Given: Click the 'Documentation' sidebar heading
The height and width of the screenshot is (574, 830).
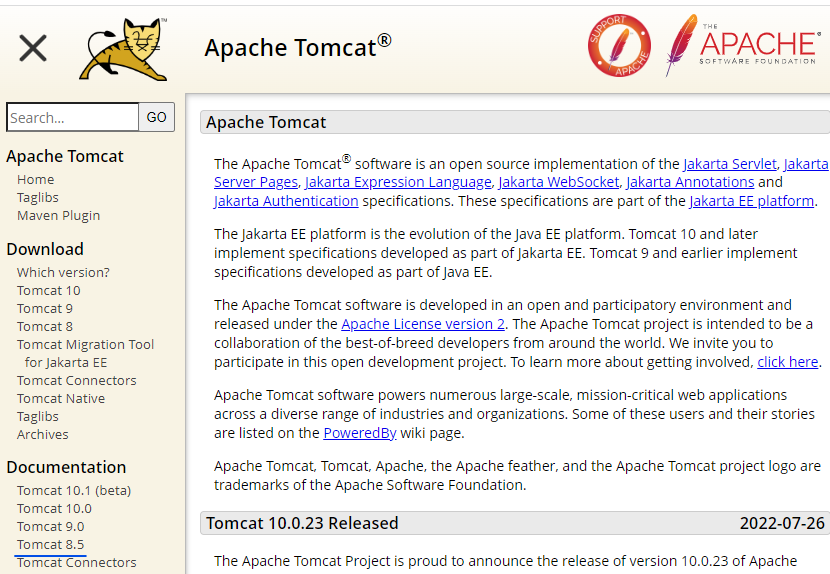Looking at the screenshot, I should click(66, 467).
